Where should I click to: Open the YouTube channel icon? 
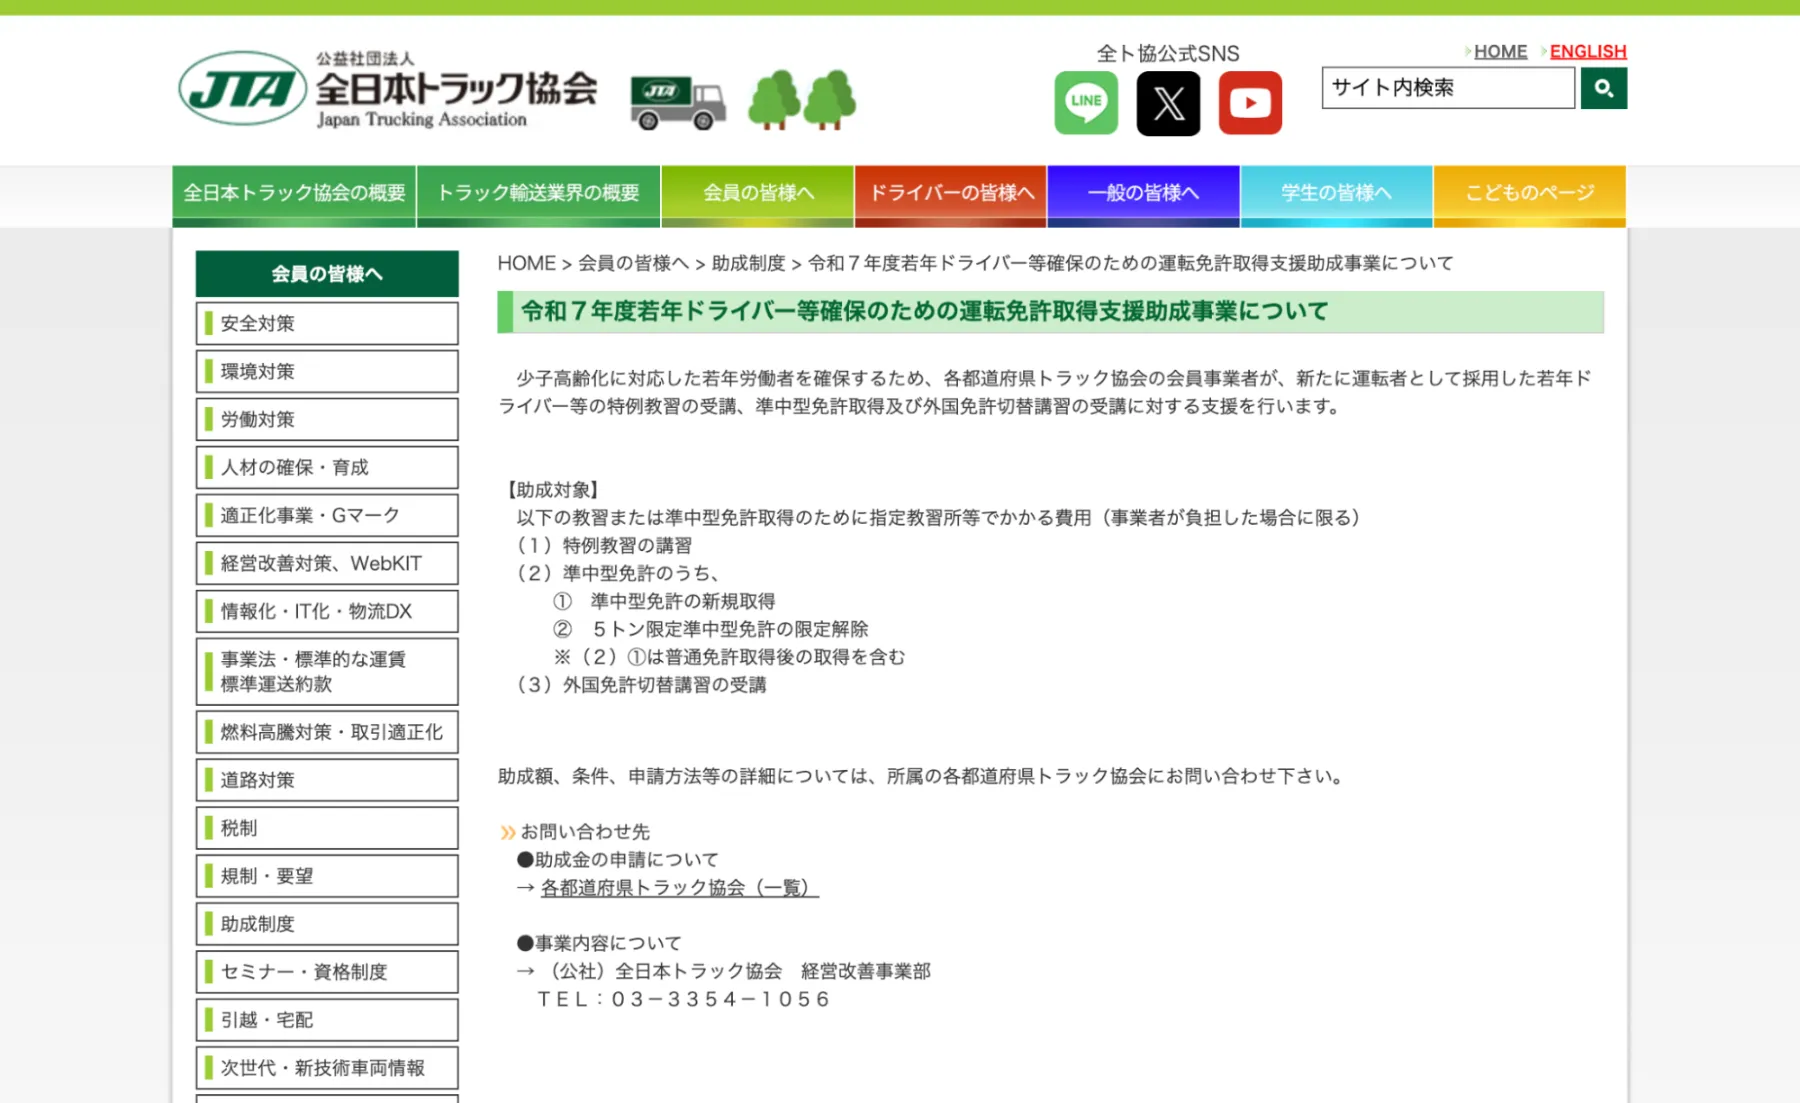(1250, 101)
